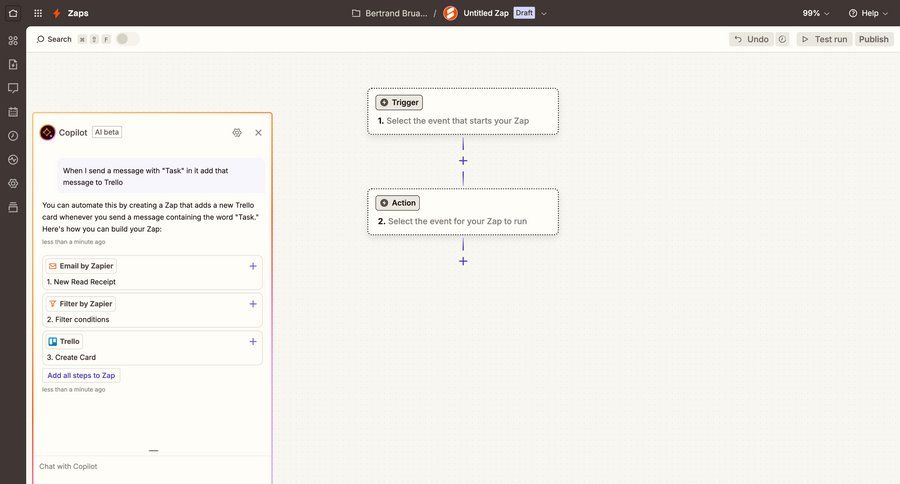Click plus between Trigger and Action steps
900x484 pixels.
pos(463,161)
